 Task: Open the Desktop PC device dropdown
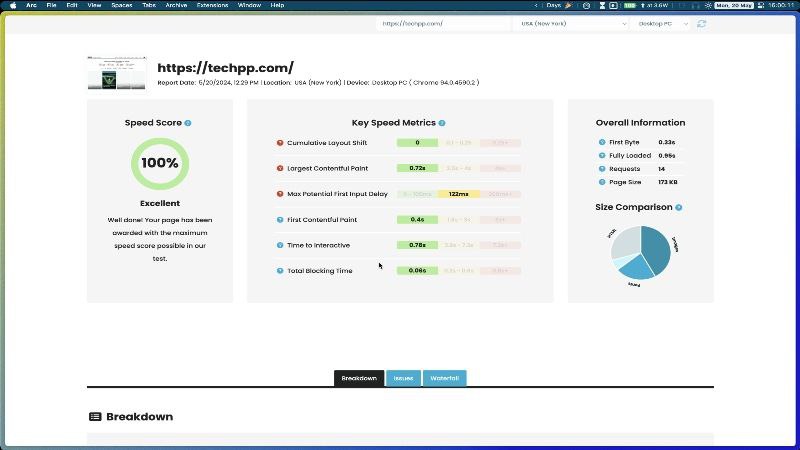[x=661, y=24]
